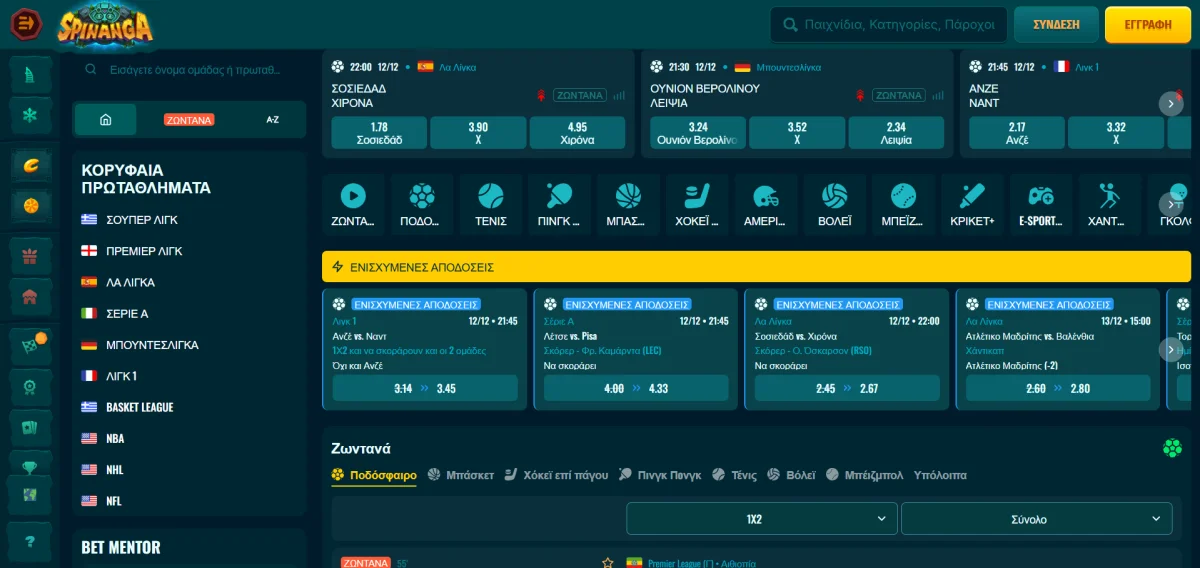Click the yellow C icon in the sidebar
The width and height of the screenshot is (1200, 568).
pyautogui.click(x=29, y=164)
